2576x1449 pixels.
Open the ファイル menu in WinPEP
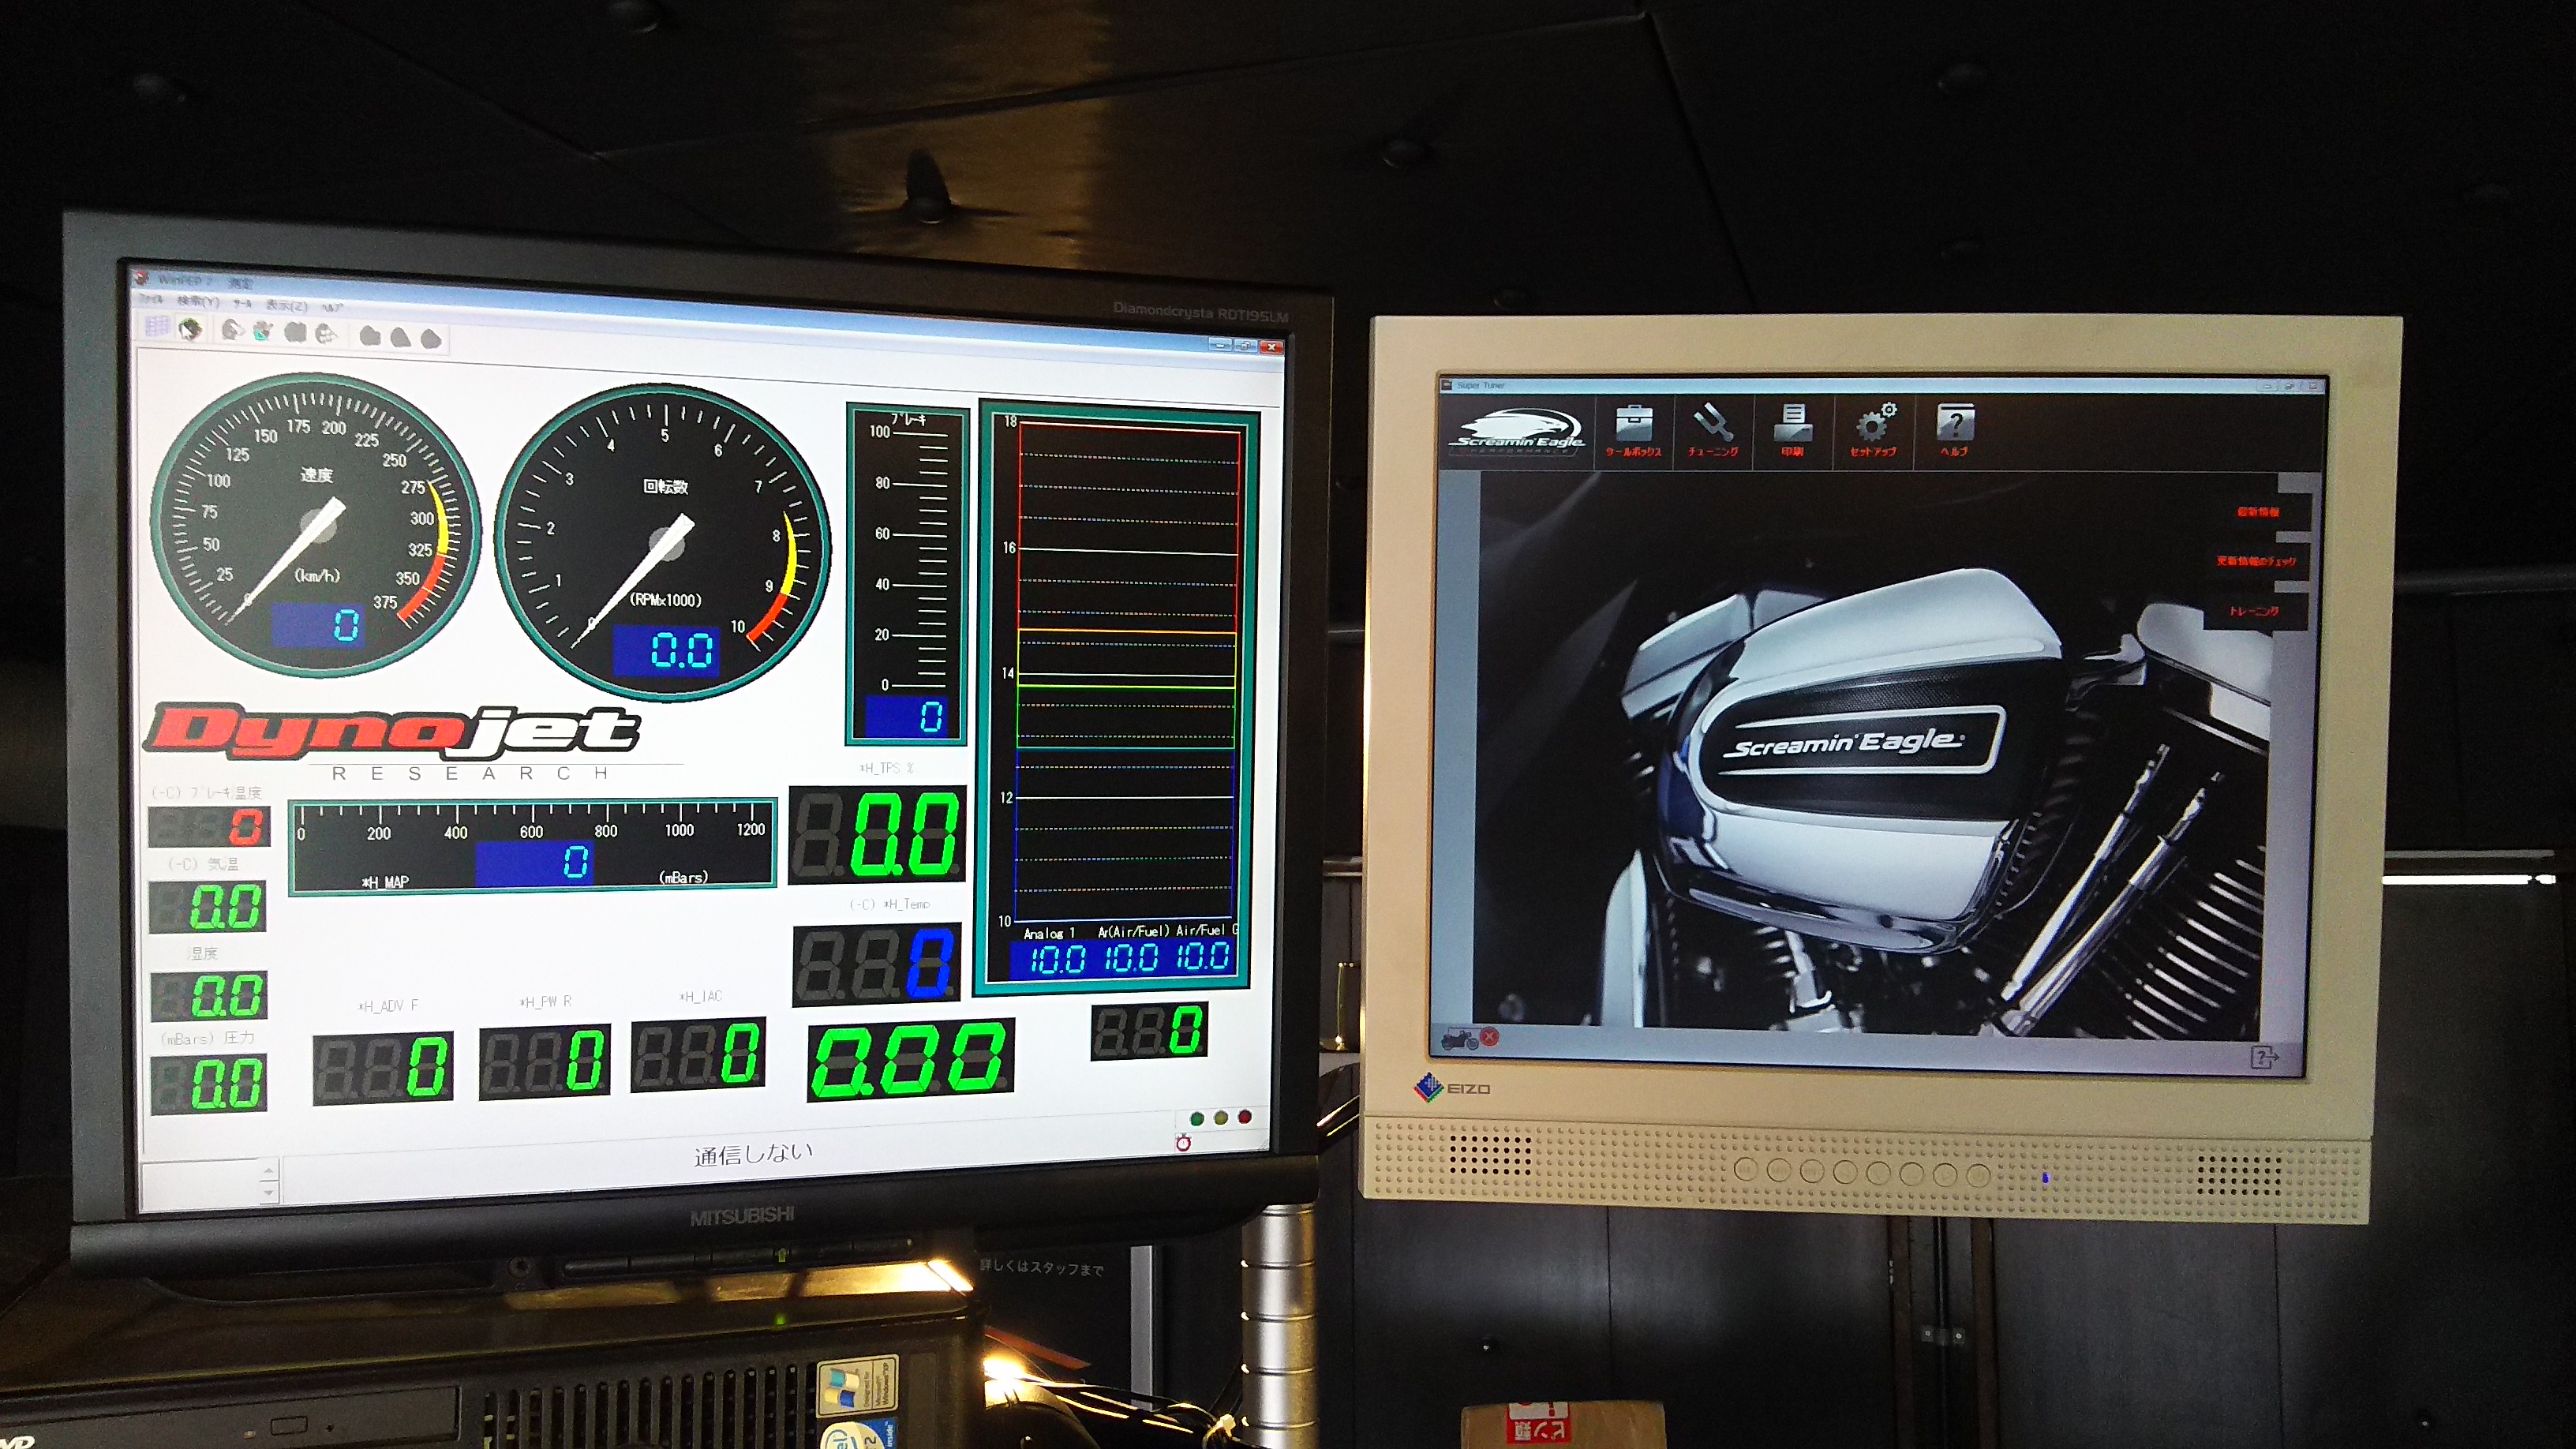point(150,299)
